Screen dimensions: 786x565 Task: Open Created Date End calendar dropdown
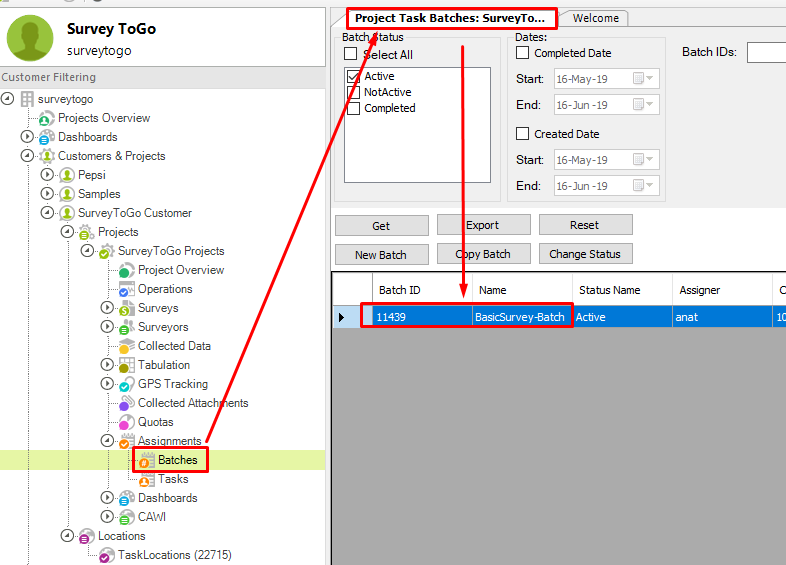(x=643, y=185)
